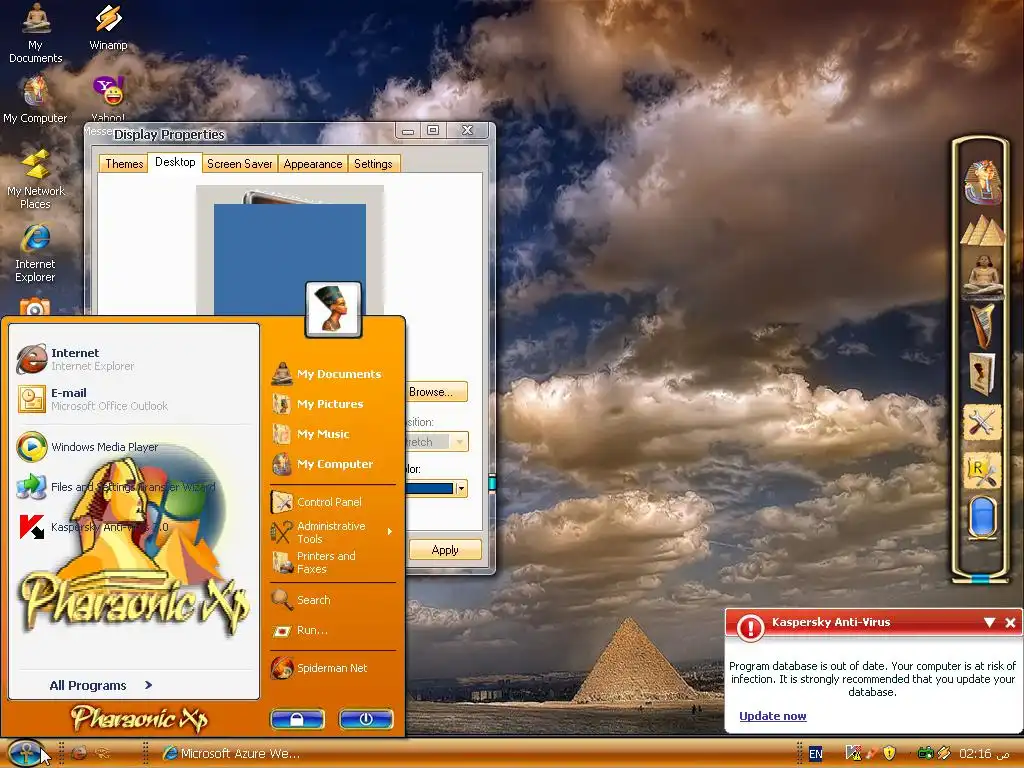
Task: Open the Kaspersky notification dropdown arrow
Action: point(989,622)
